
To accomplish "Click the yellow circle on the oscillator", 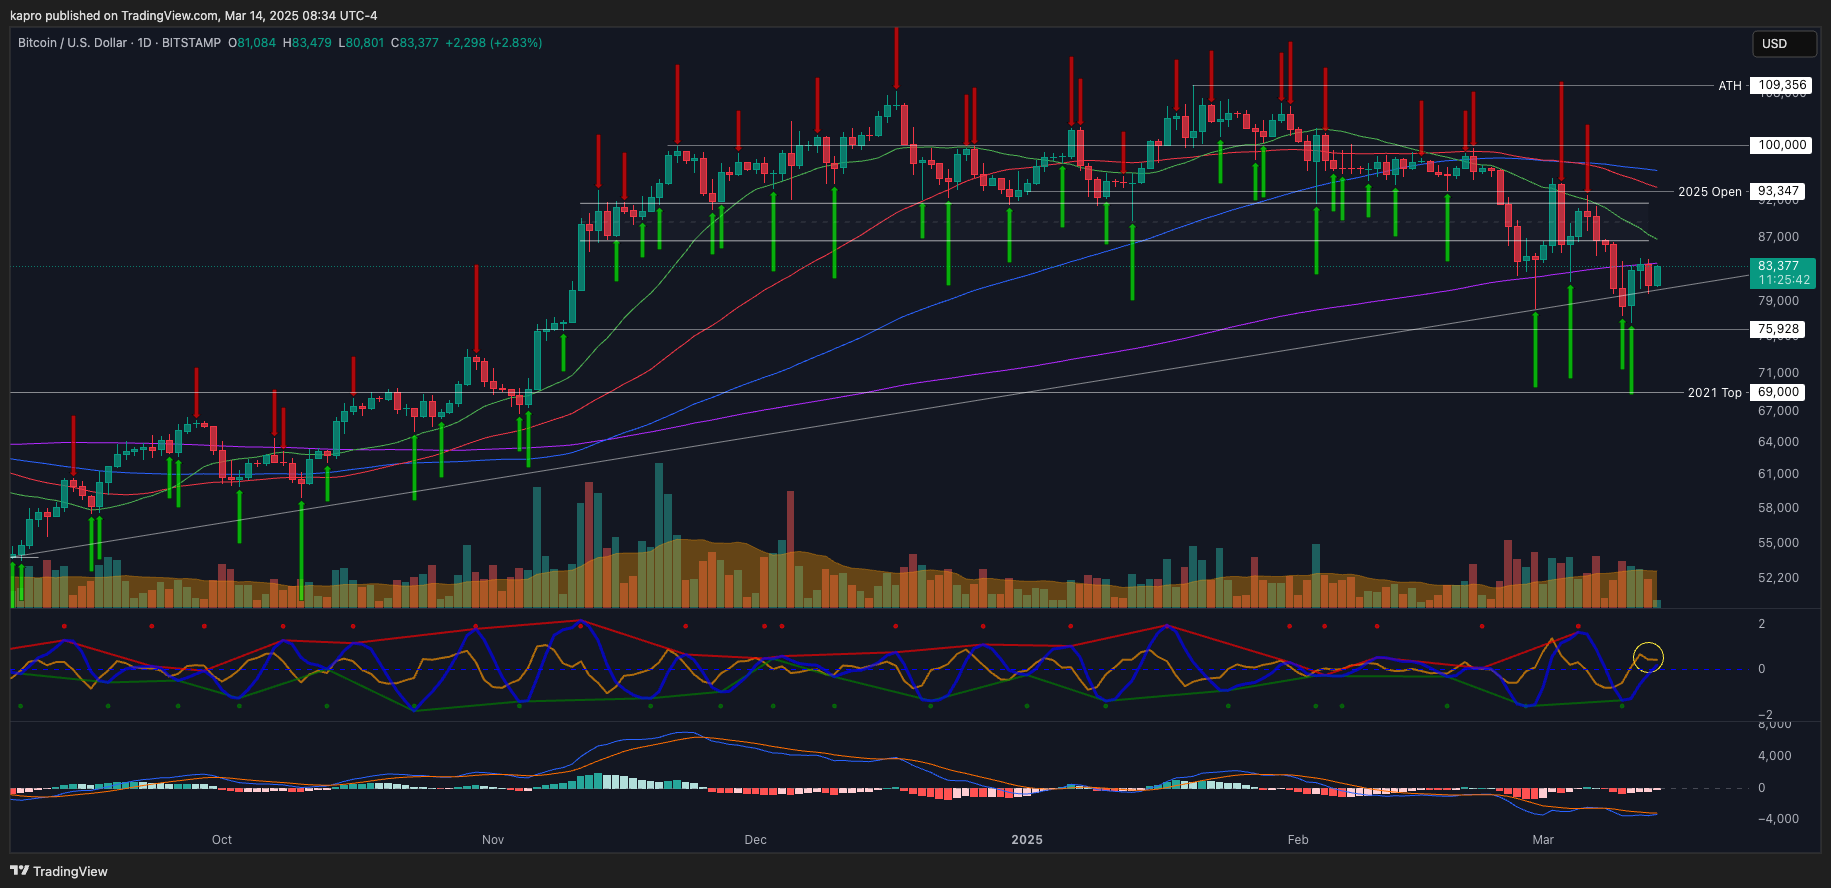I will [1647, 657].
